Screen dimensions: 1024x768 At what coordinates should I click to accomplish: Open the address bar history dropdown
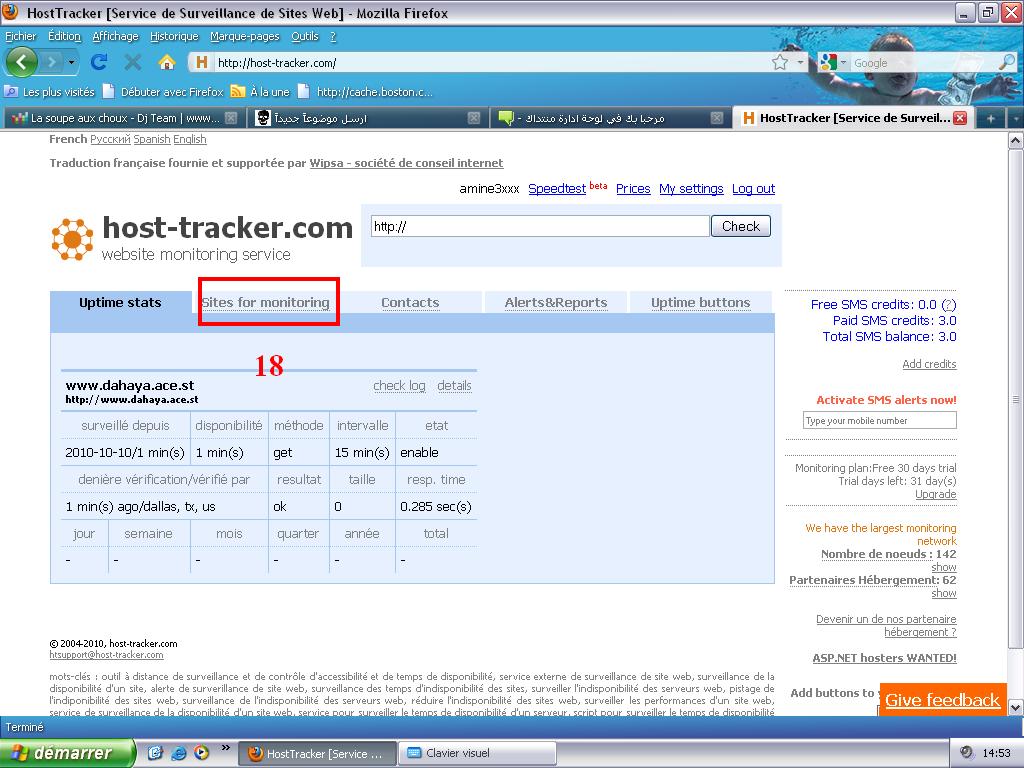pyautogui.click(x=800, y=63)
